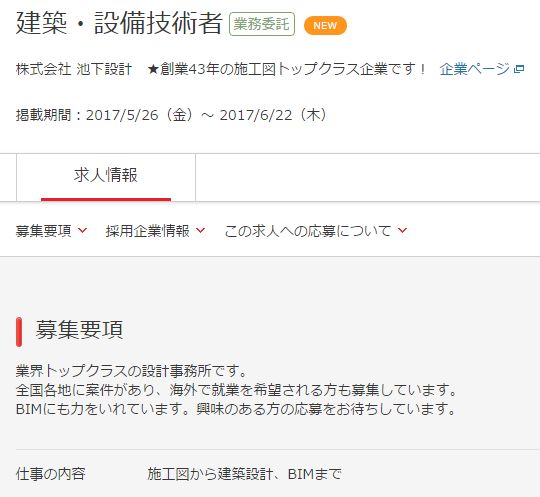Click the line 業界トップクラスの設計事務所です。

point(132,371)
